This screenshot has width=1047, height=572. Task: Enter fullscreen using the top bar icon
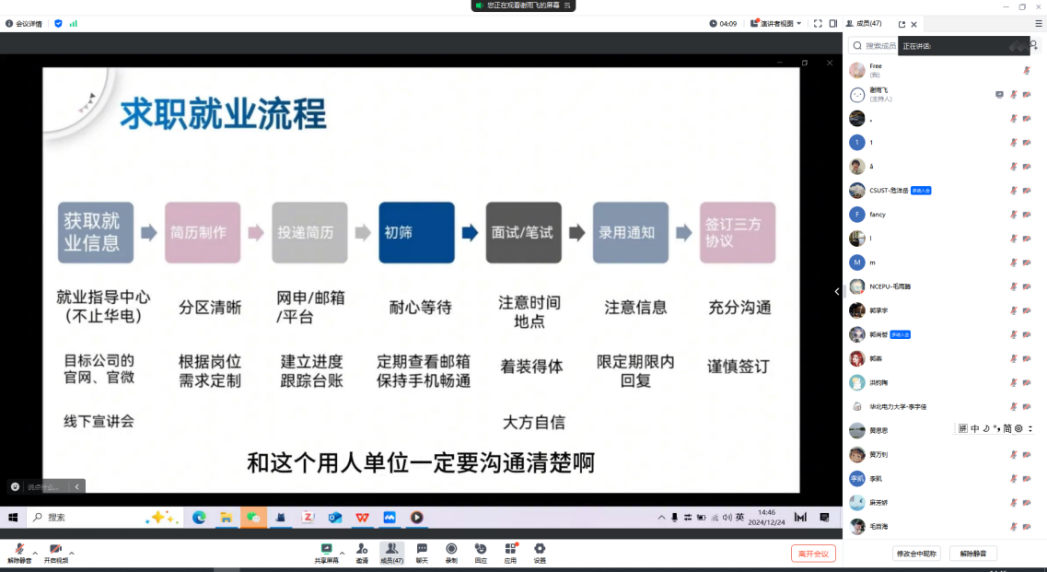pos(817,23)
